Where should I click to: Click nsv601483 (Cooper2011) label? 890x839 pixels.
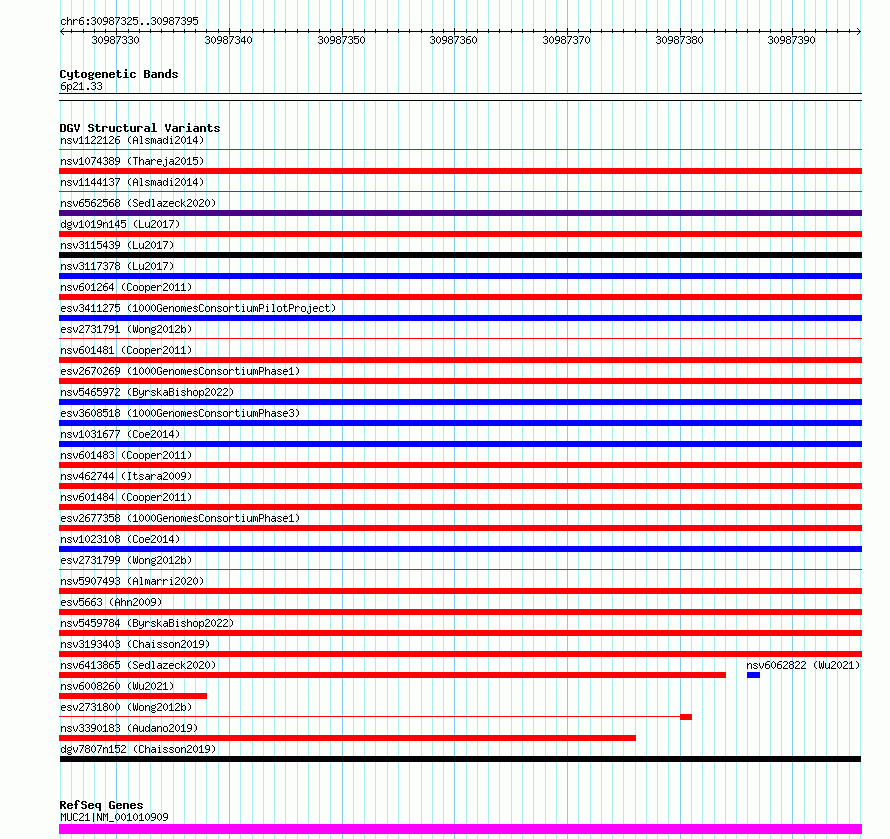coord(126,455)
